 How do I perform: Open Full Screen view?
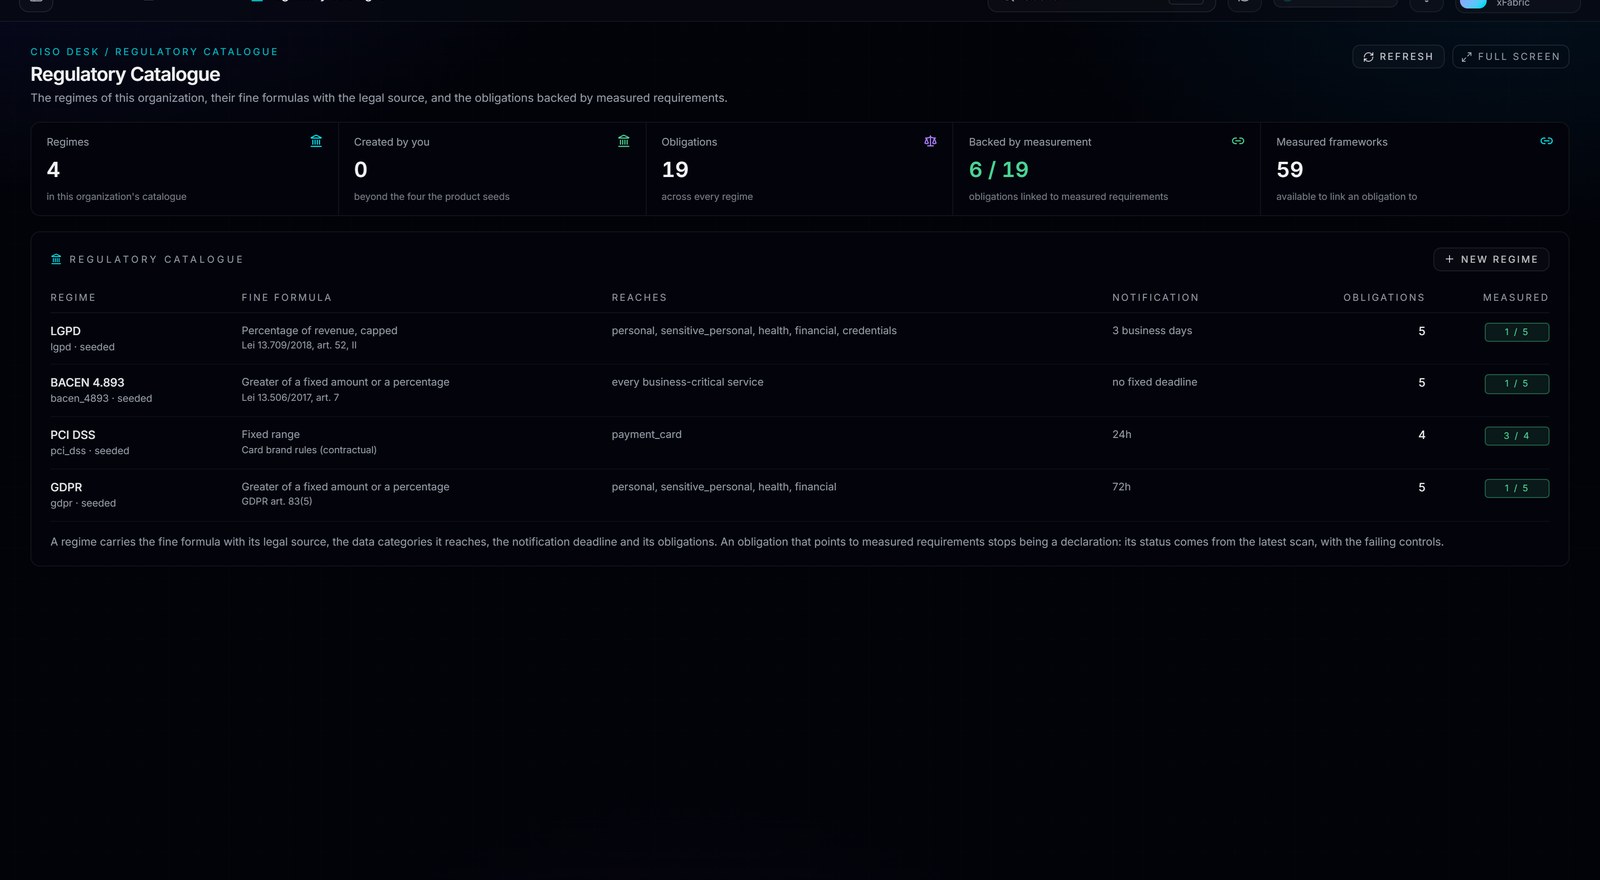(x=1510, y=57)
